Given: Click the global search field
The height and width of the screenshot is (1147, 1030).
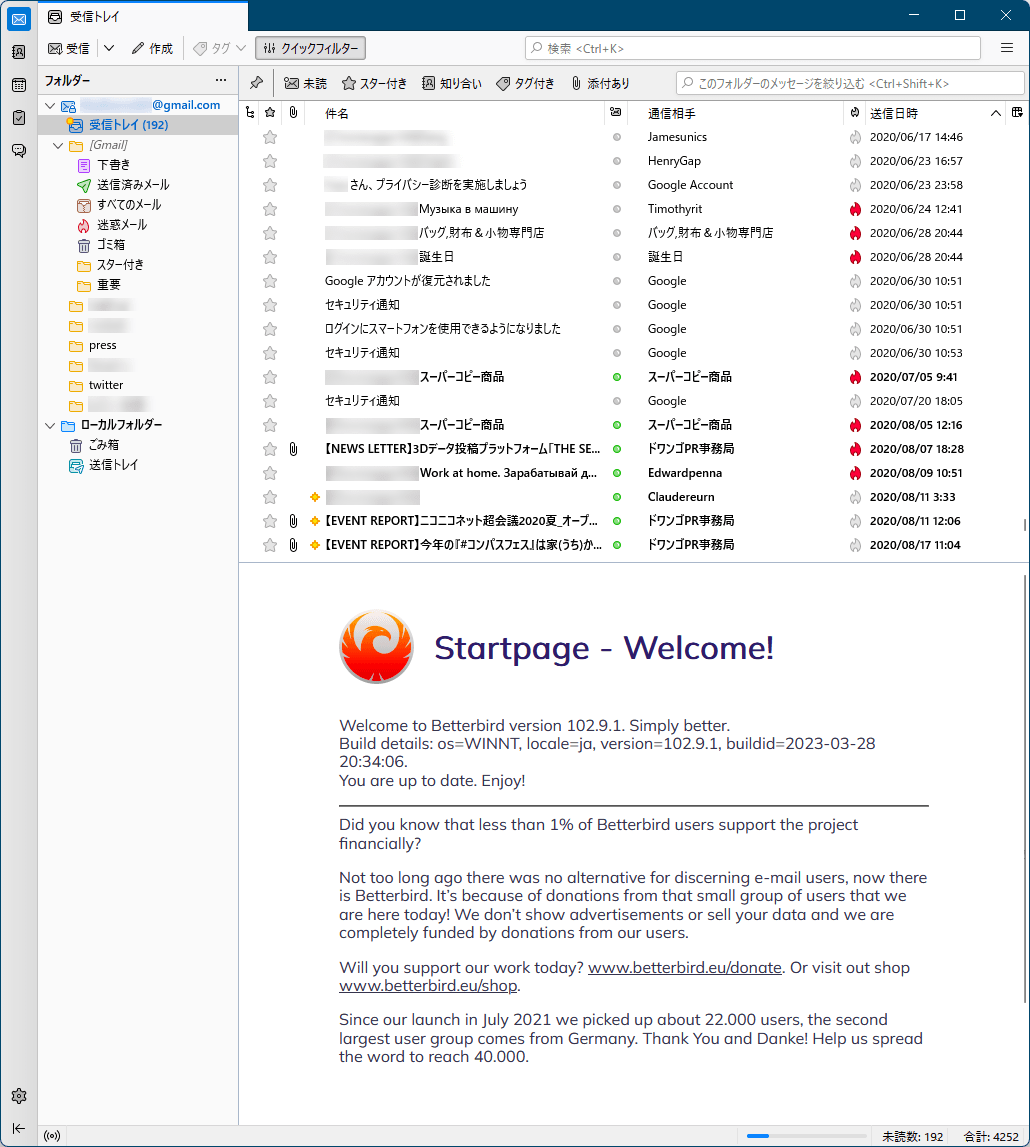Looking at the screenshot, I should click(x=753, y=48).
